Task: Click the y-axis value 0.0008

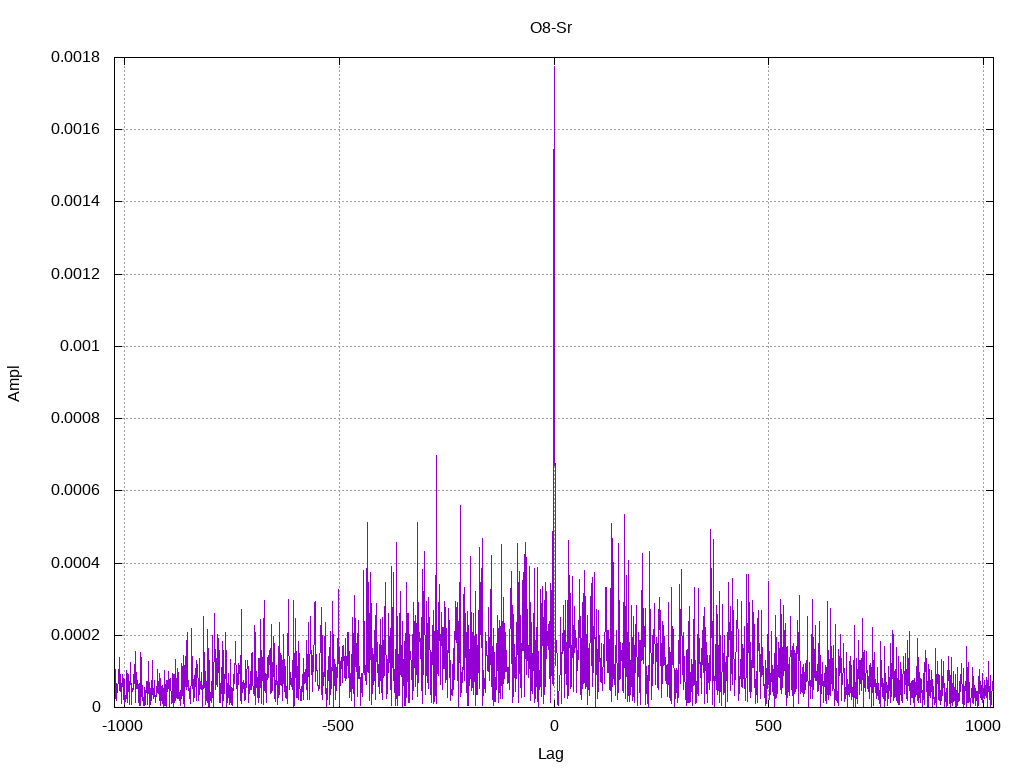Action: (x=76, y=418)
